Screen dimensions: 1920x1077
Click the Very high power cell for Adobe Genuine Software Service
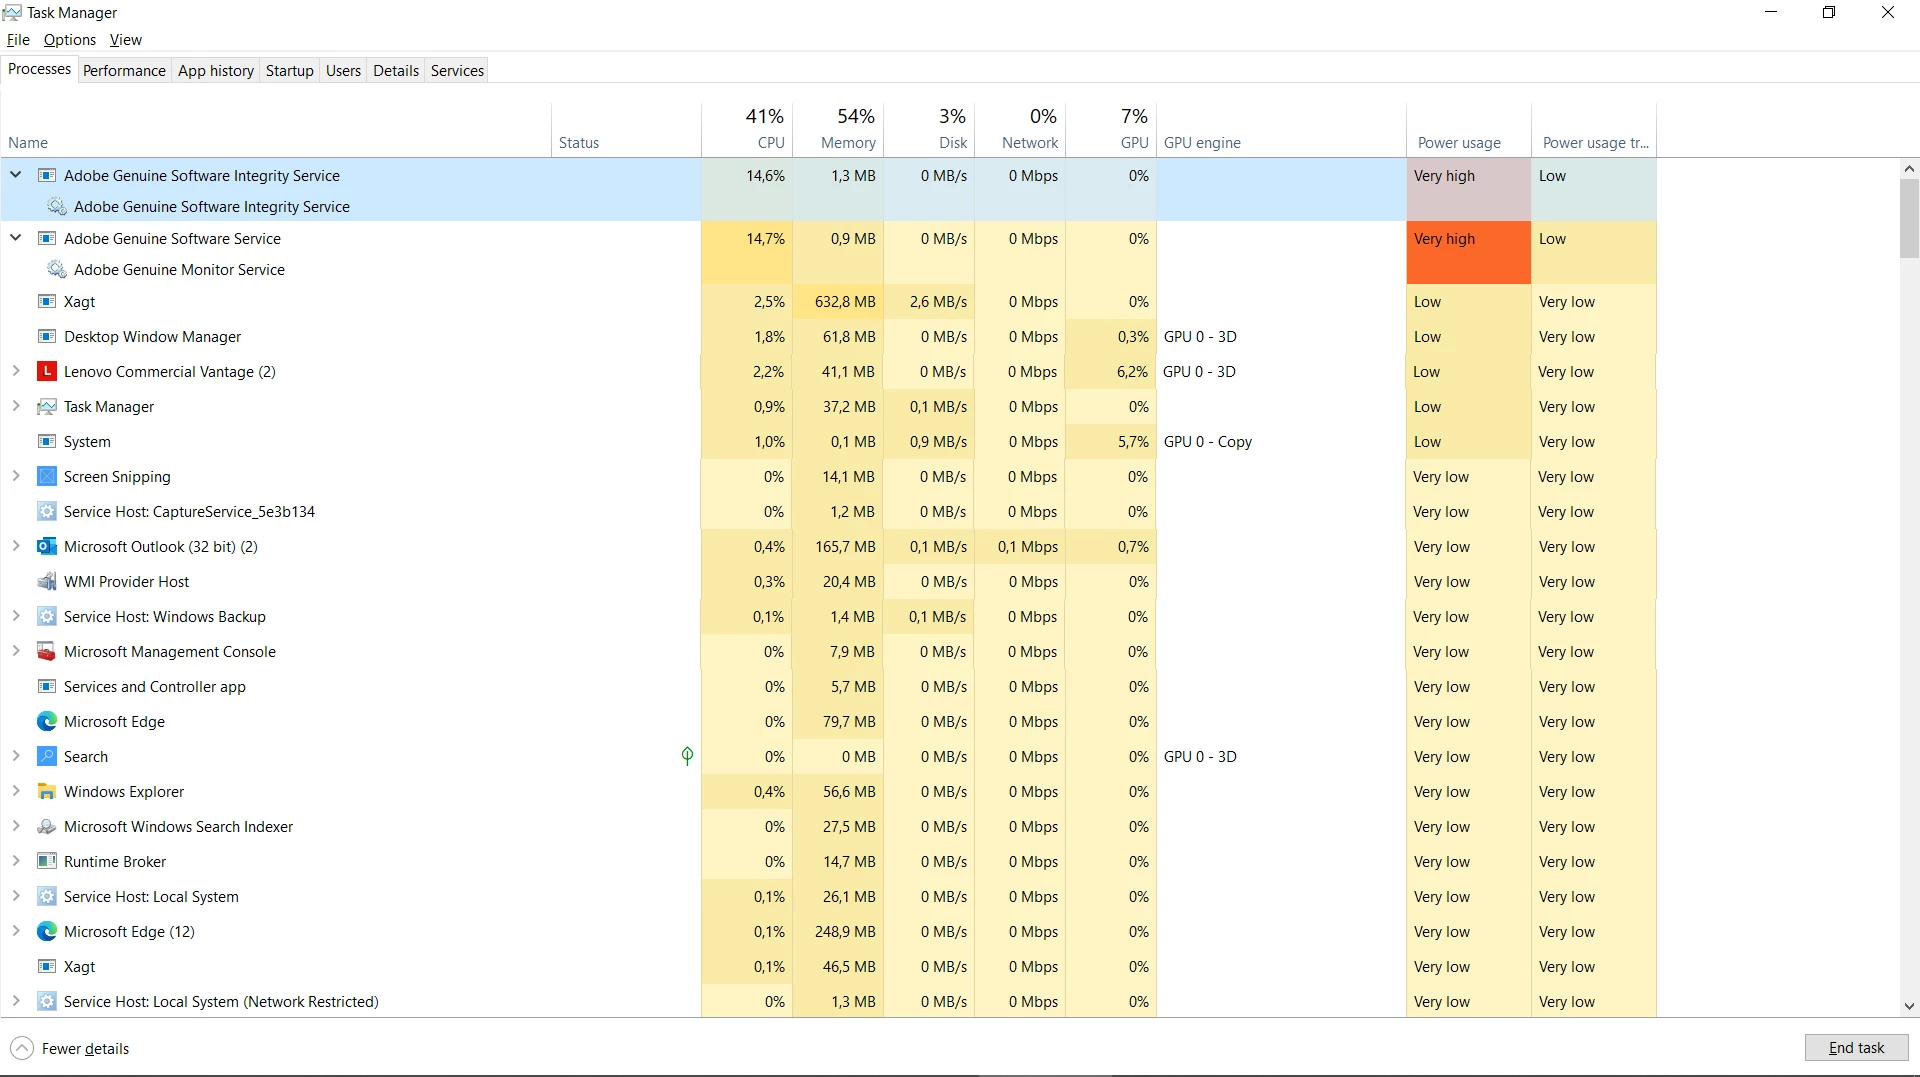click(1469, 252)
